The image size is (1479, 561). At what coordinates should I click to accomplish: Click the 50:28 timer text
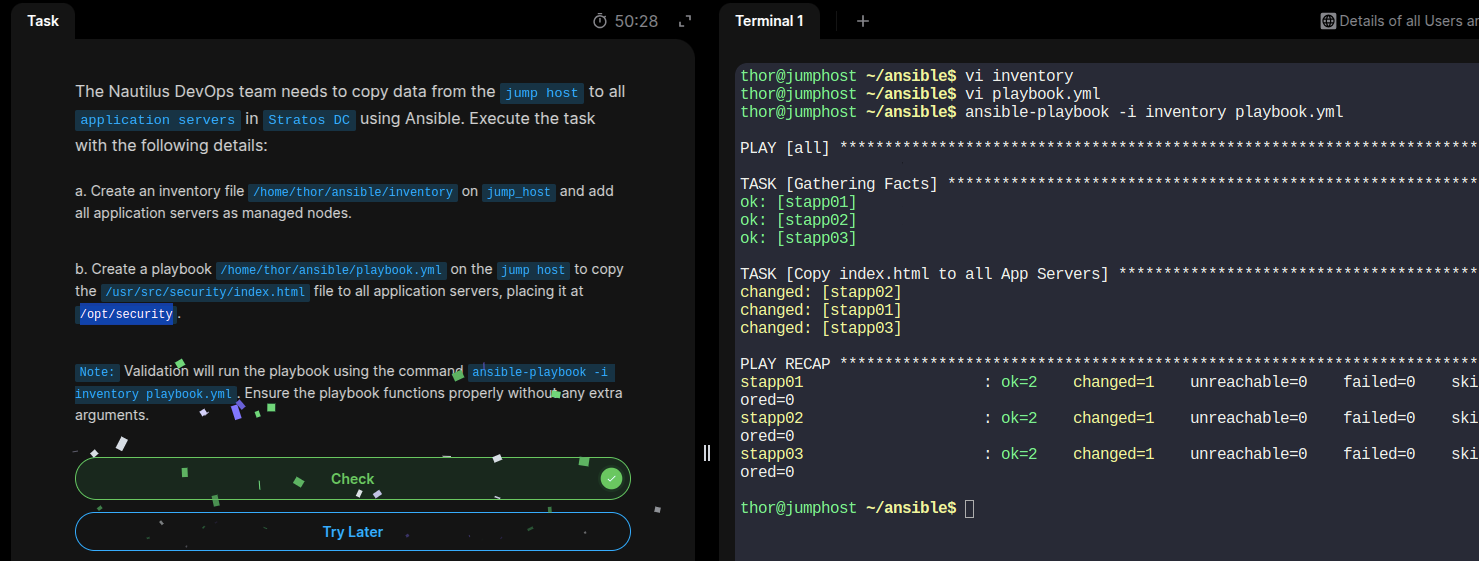click(636, 21)
